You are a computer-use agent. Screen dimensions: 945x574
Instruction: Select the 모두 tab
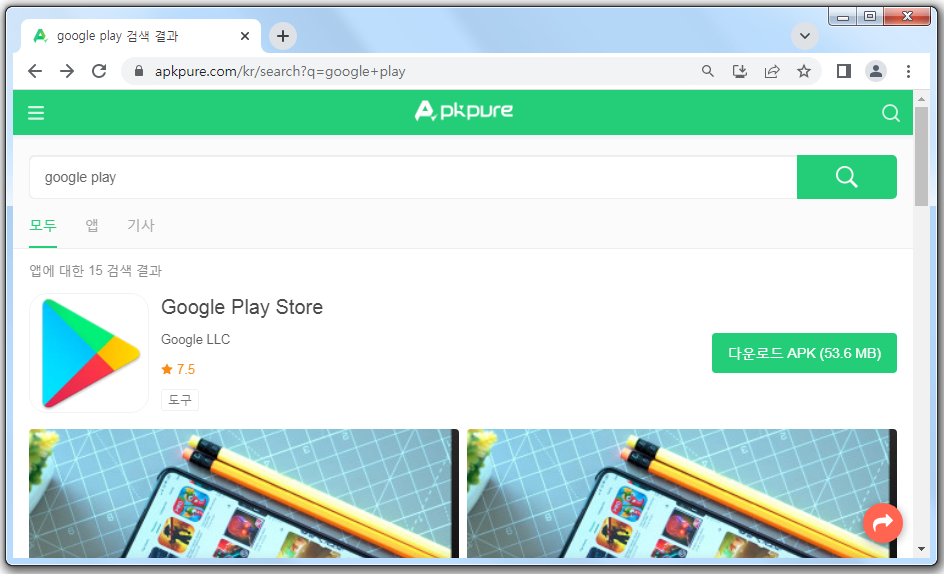43,226
